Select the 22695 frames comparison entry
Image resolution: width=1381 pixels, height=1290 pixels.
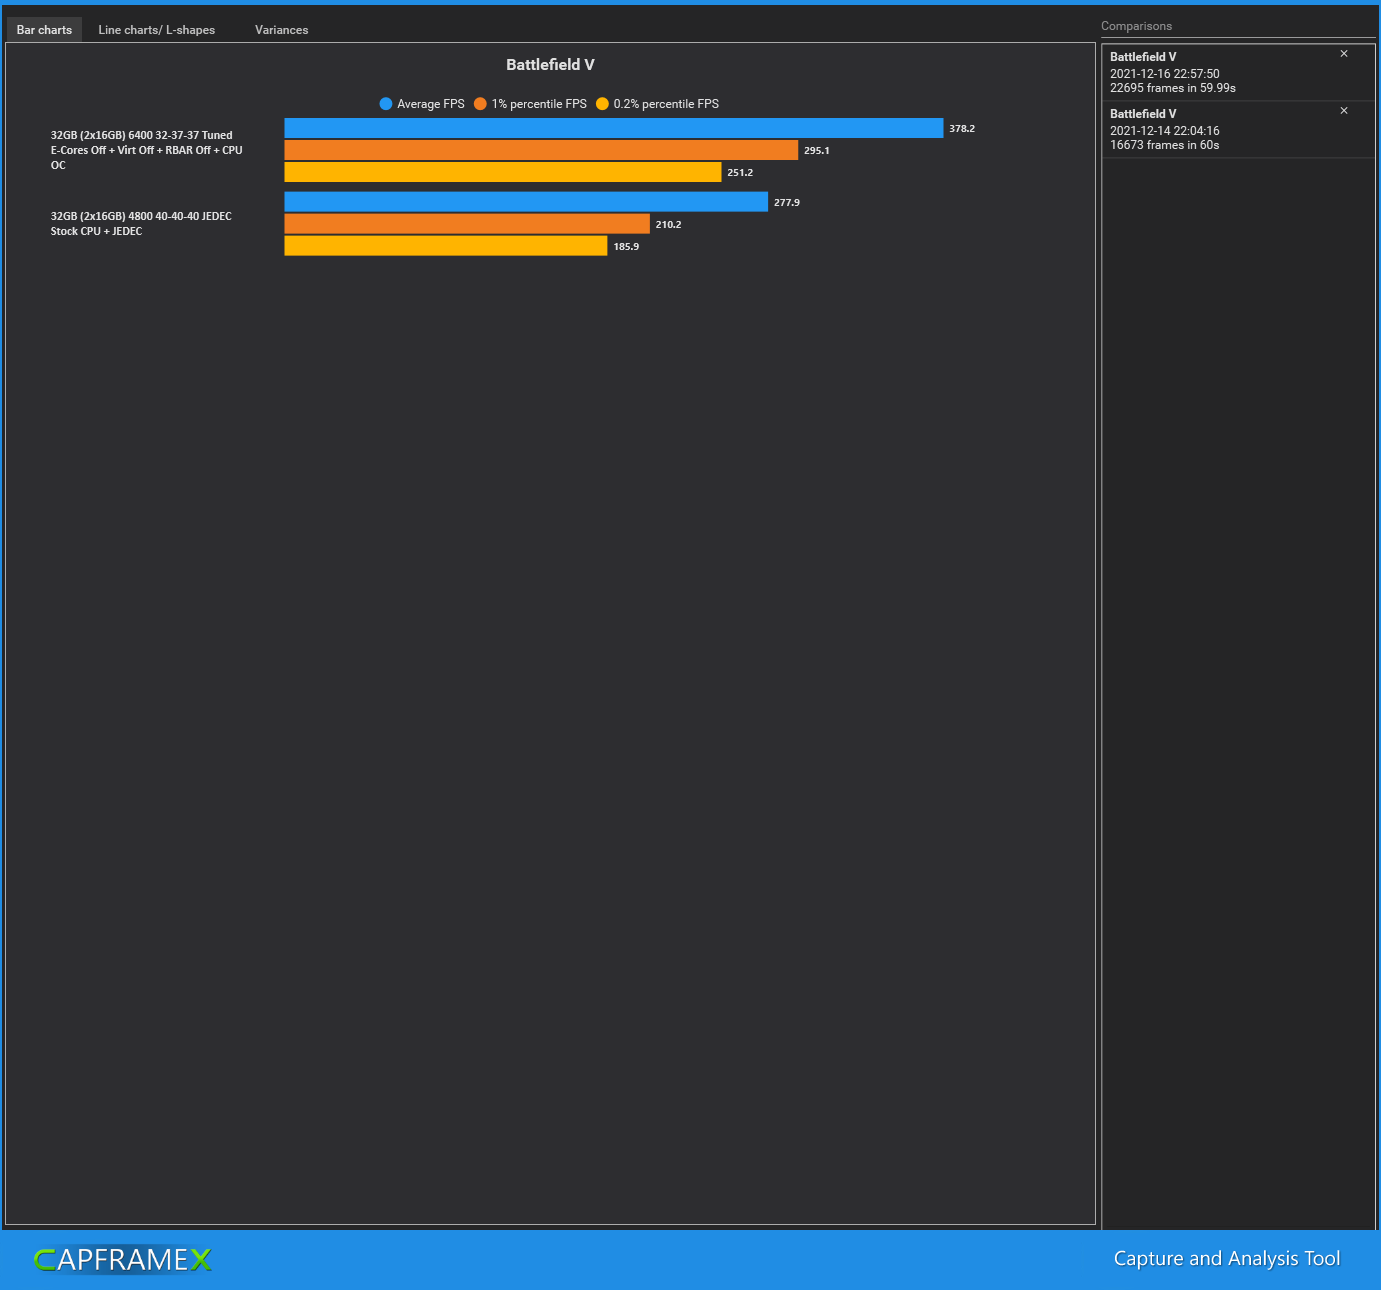tap(1238, 72)
